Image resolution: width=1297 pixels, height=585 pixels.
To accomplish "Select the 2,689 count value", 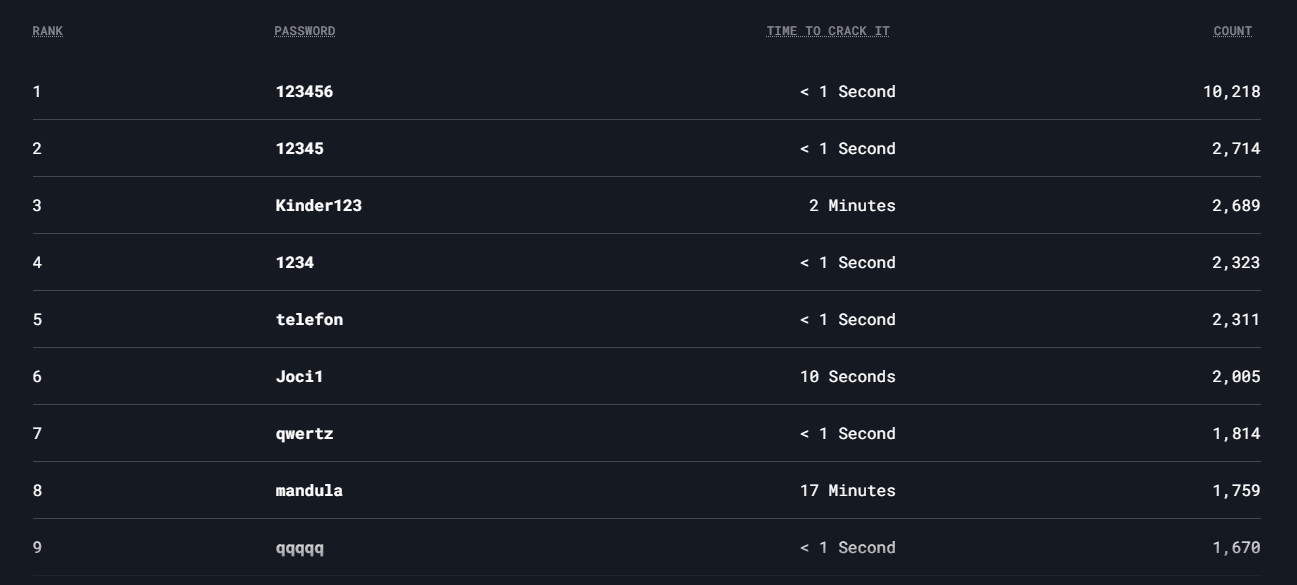I will pyautogui.click(x=1235, y=206).
